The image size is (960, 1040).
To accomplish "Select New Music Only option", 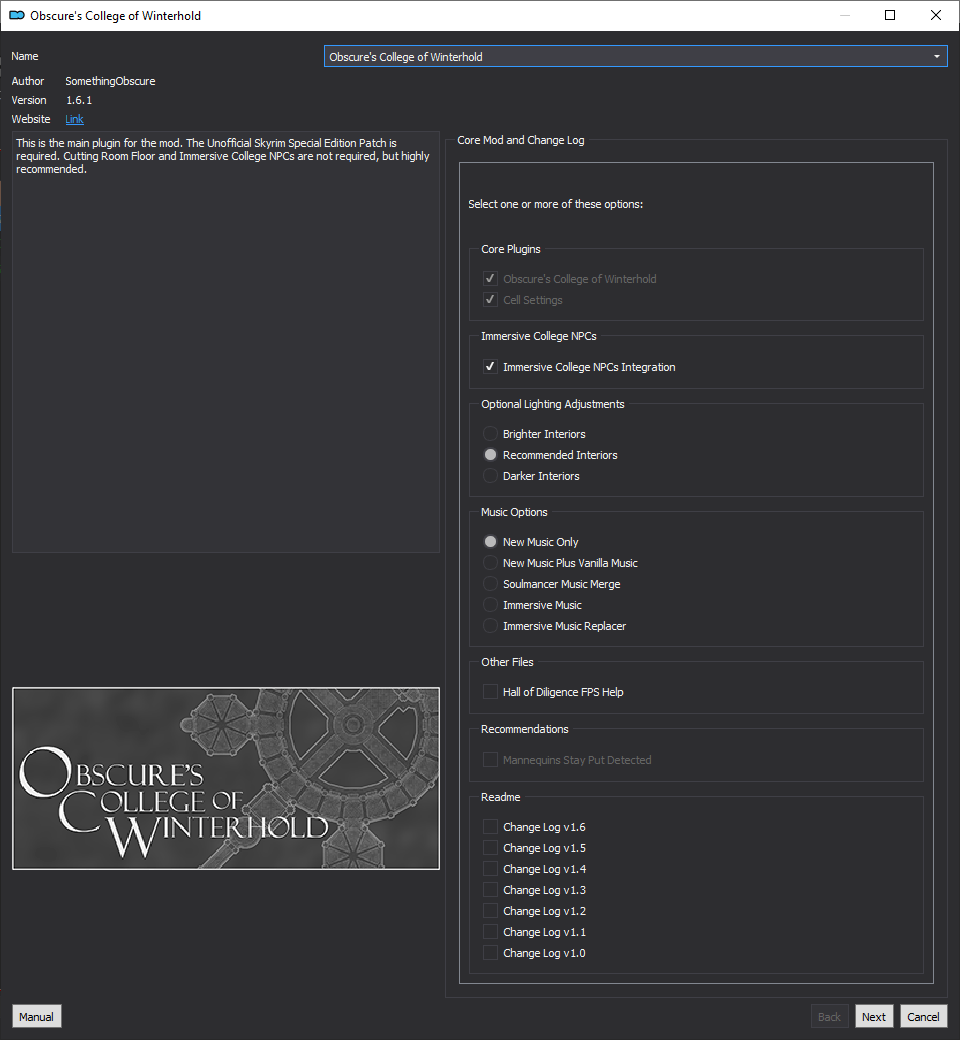I will click(x=490, y=542).
